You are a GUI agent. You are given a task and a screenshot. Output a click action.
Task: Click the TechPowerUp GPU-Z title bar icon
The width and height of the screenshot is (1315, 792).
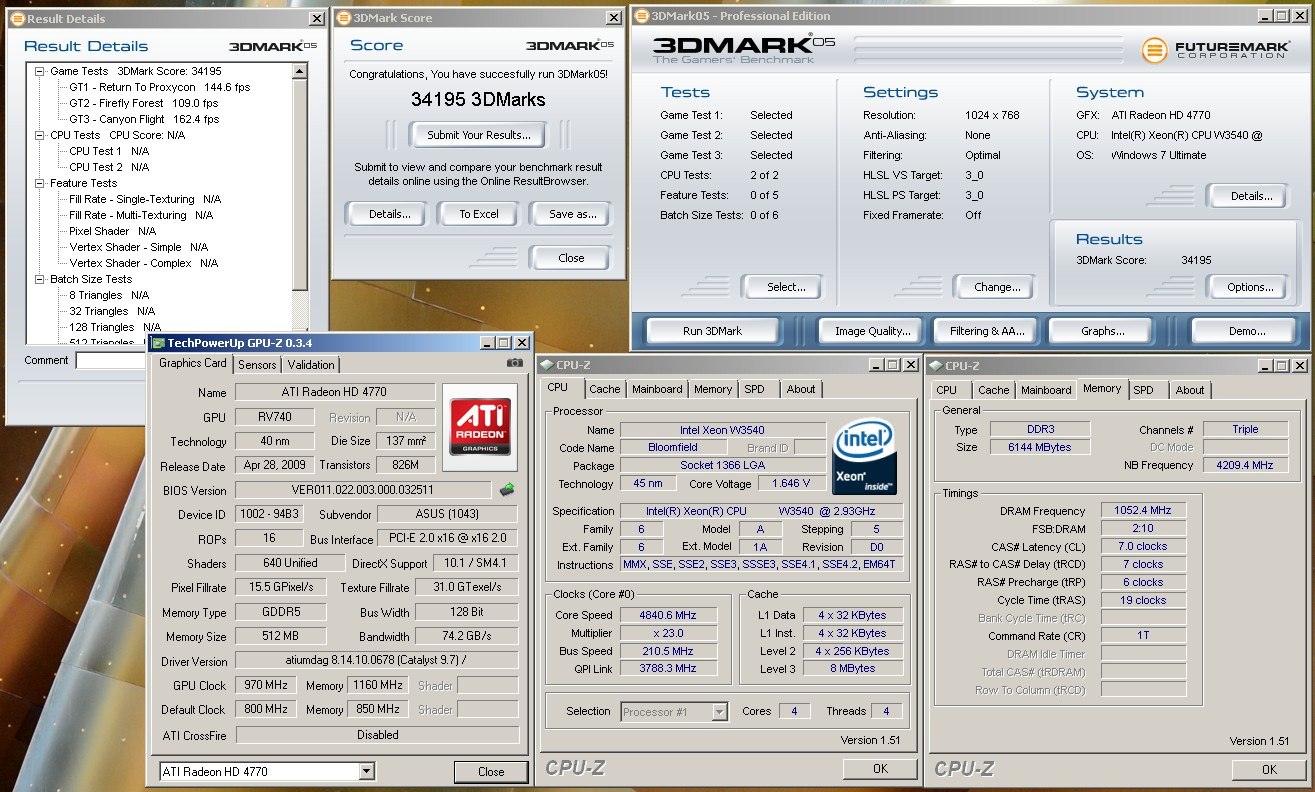(x=157, y=343)
